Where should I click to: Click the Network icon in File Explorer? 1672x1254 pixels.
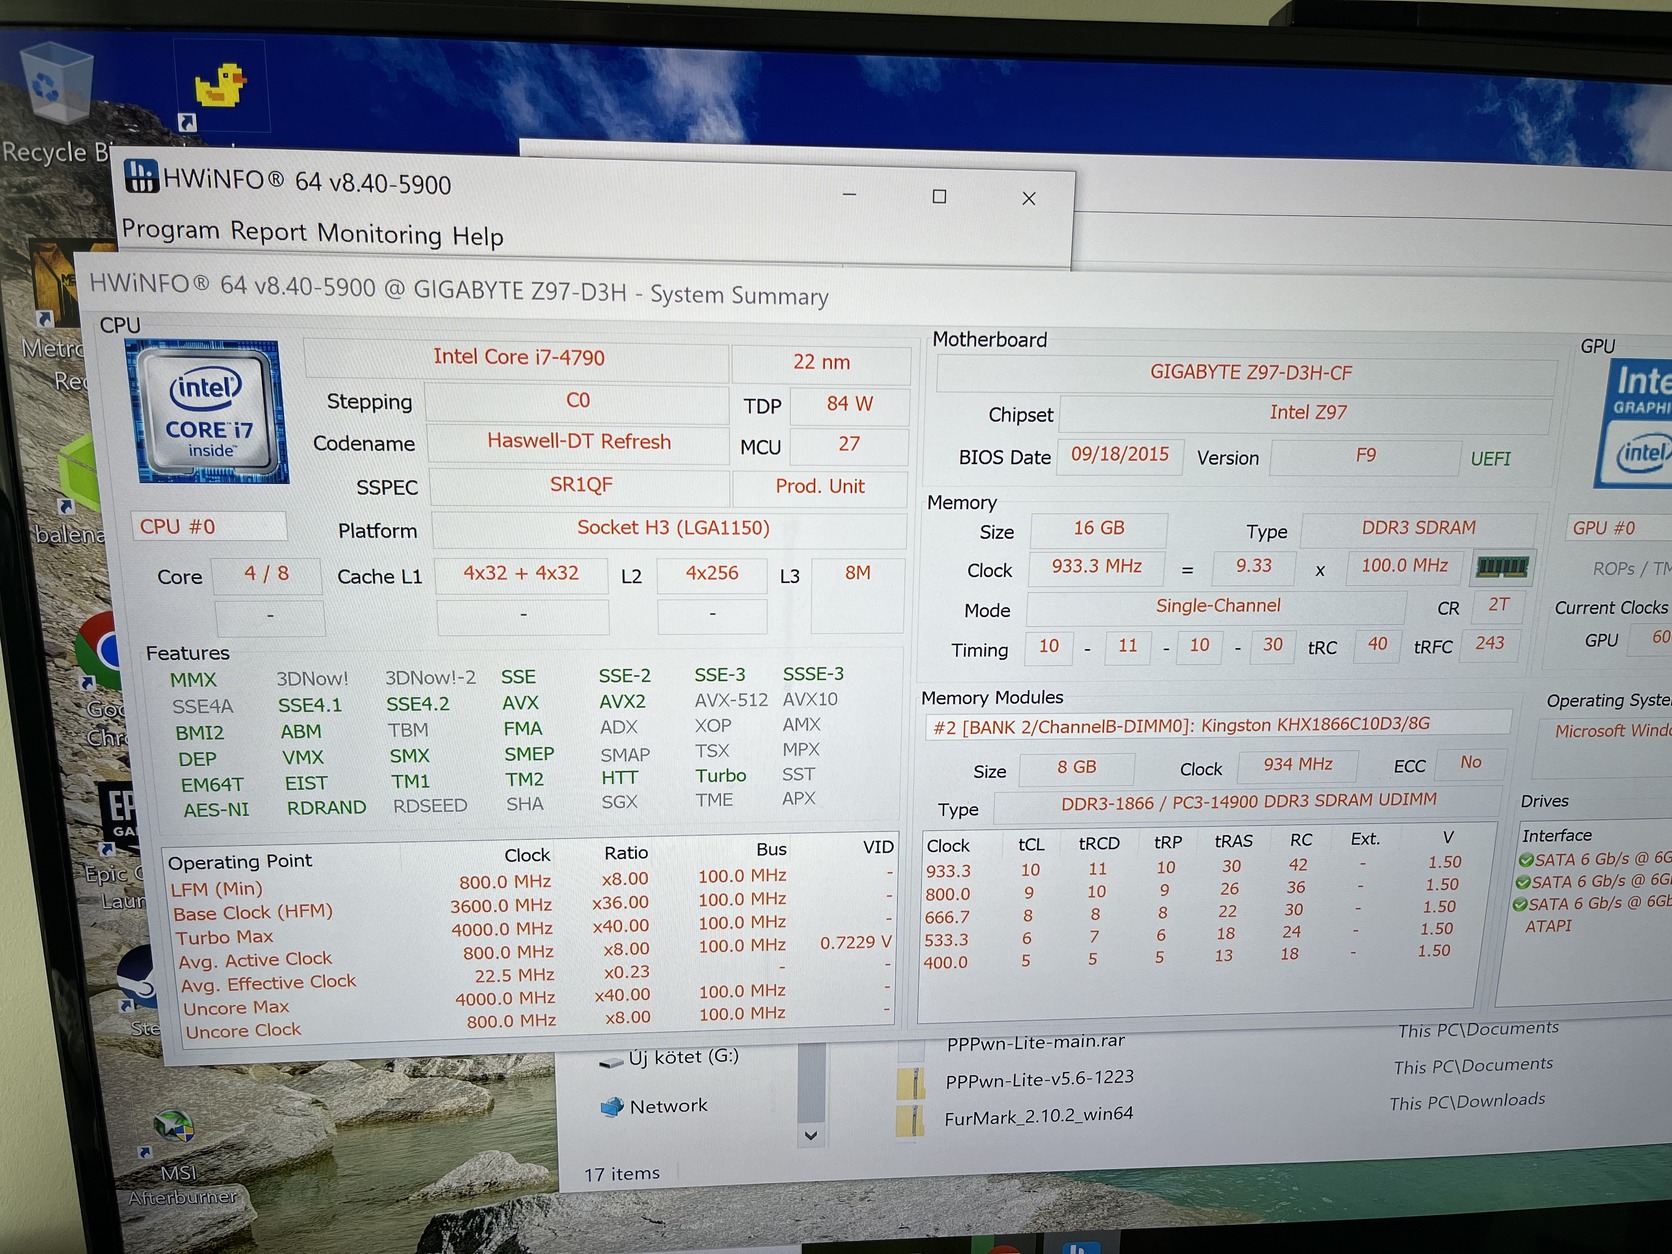tap(612, 1107)
